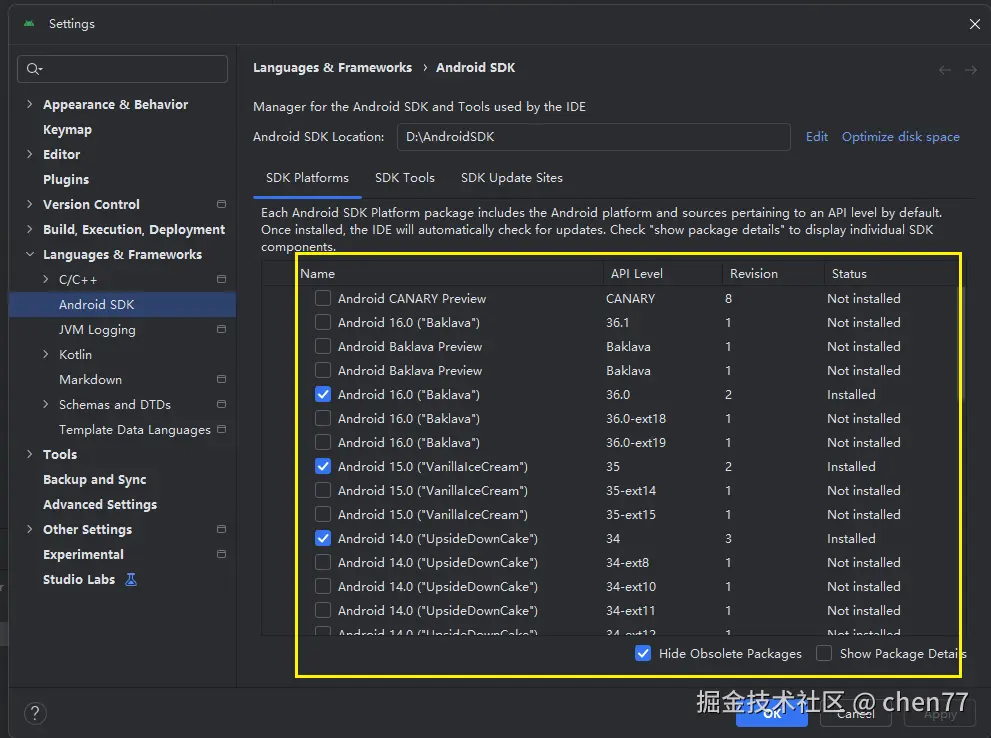This screenshot has width=991, height=738.
Task: Close the Settings dialog
Action: pyautogui.click(x=975, y=24)
